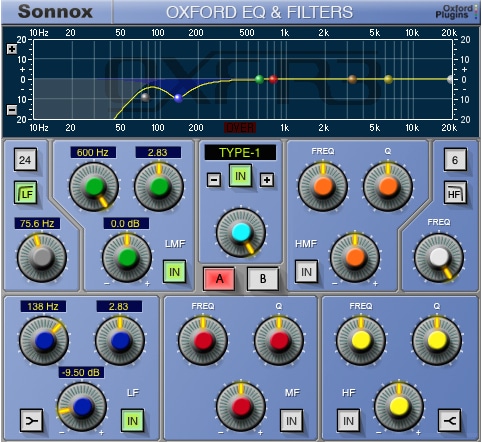The width and height of the screenshot is (482, 442).
Task: Click the cyan master gain knob
Action: tap(241, 232)
